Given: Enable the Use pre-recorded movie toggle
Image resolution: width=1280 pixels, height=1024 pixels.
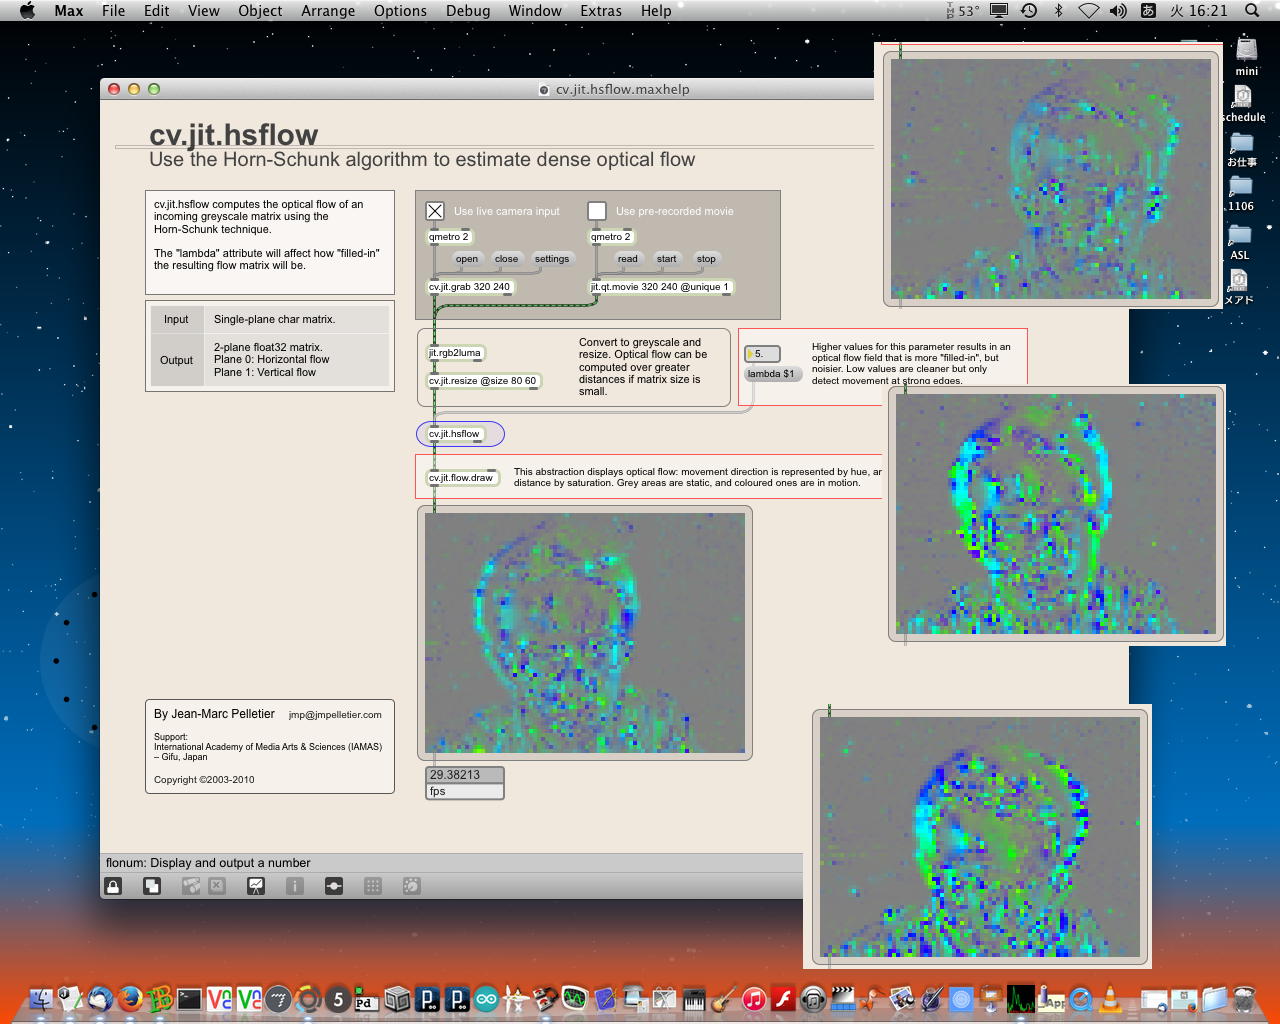Looking at the screenshot, I should (x=597, y=211).
